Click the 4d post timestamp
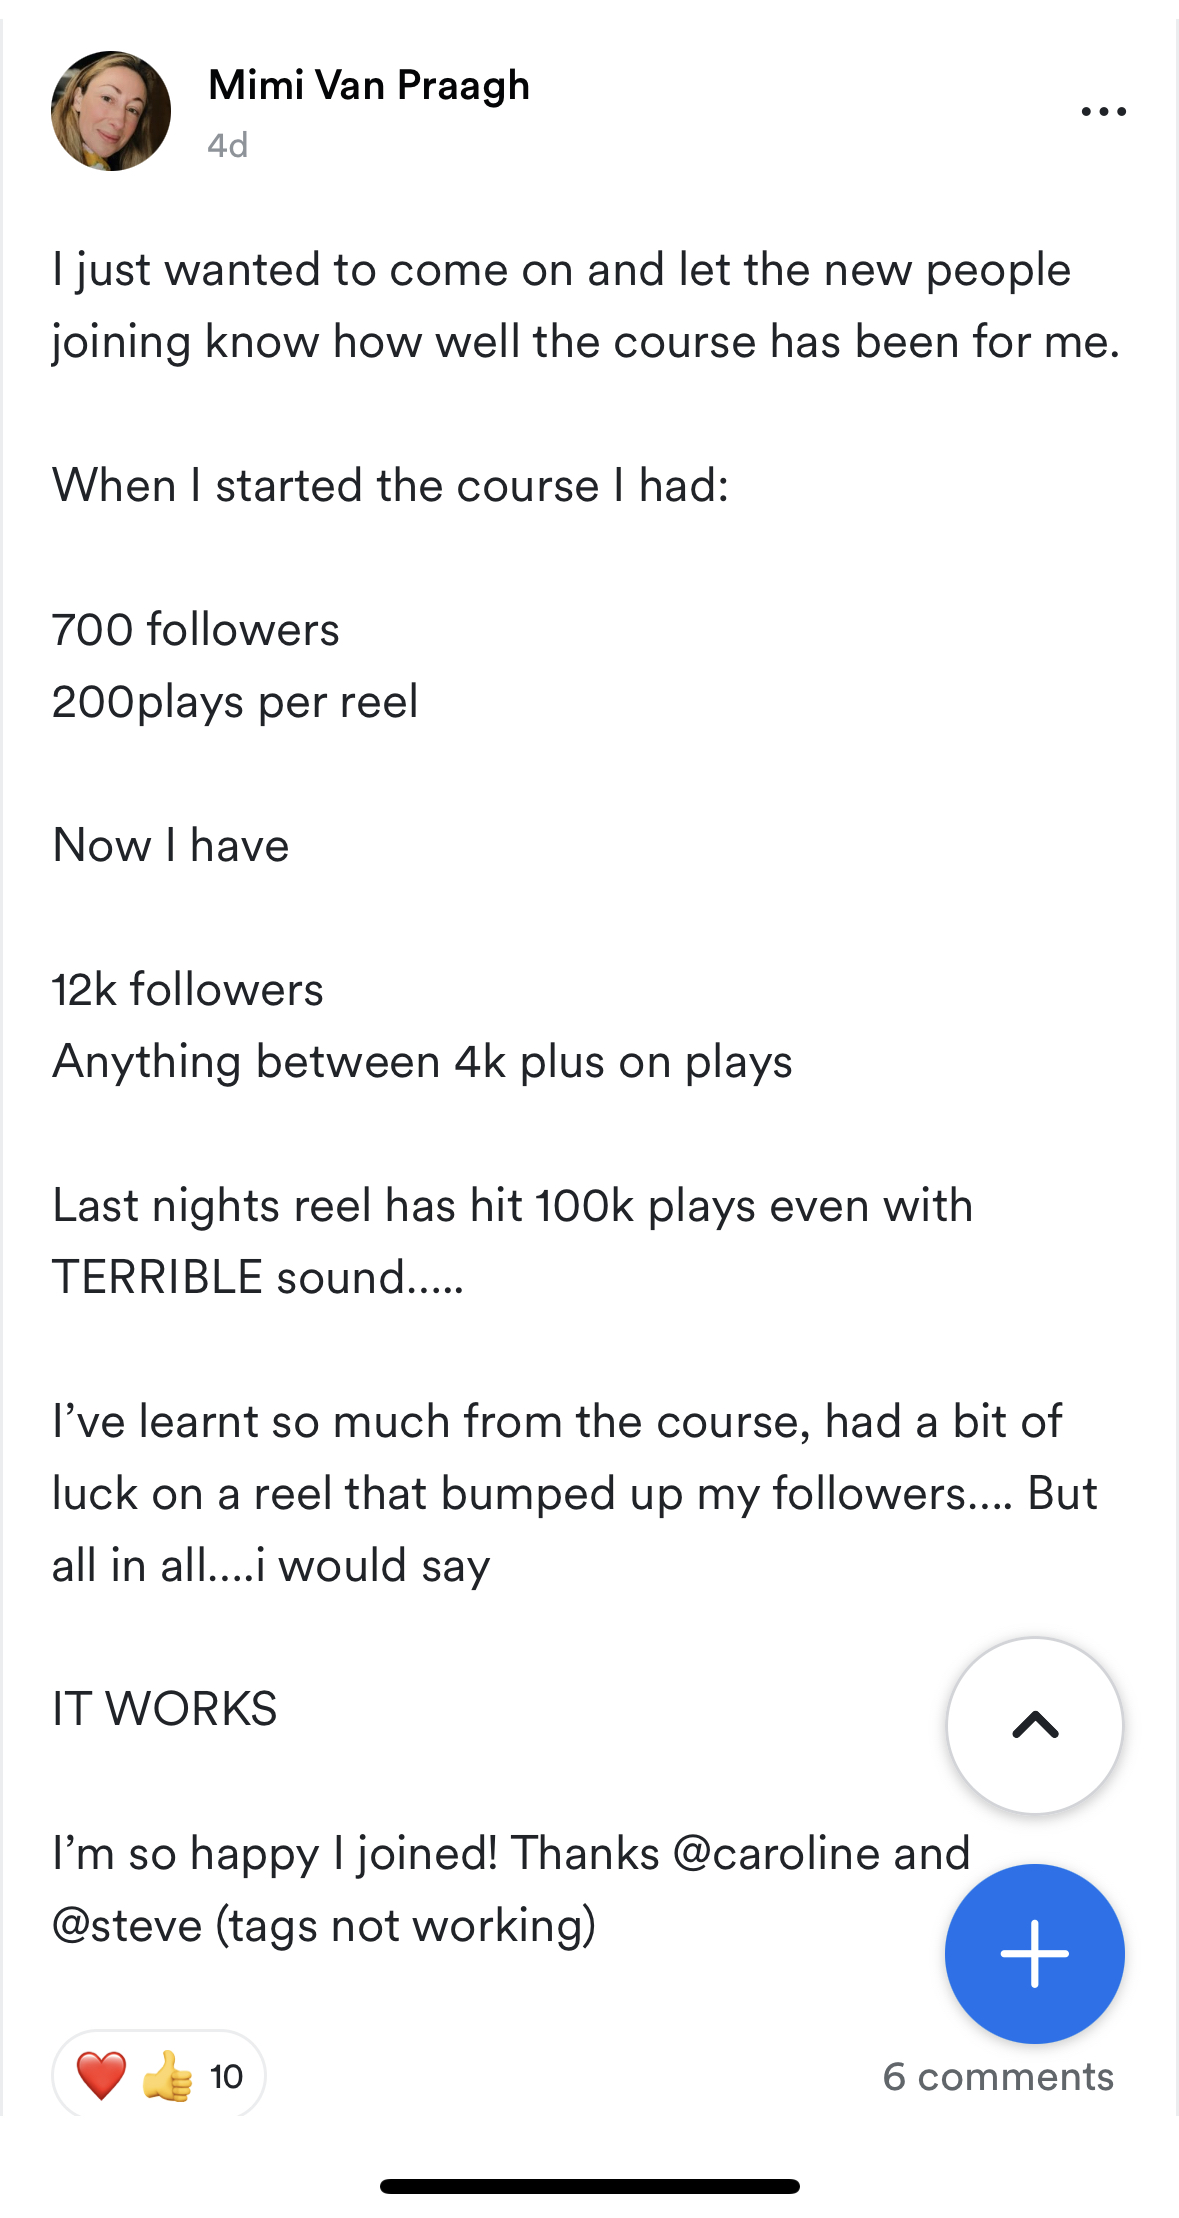The width and height of the screenshot is (1179, 2218). pos(228,146)
